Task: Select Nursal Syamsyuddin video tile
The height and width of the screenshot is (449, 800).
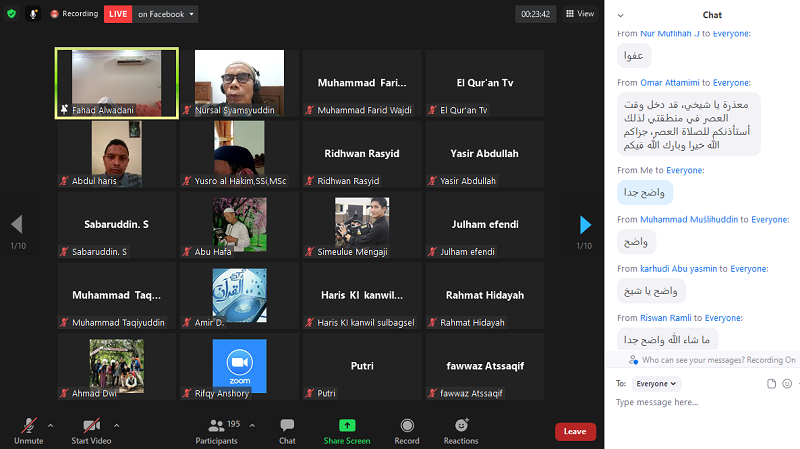Action: pyautogui.click(x=239, y=83)
